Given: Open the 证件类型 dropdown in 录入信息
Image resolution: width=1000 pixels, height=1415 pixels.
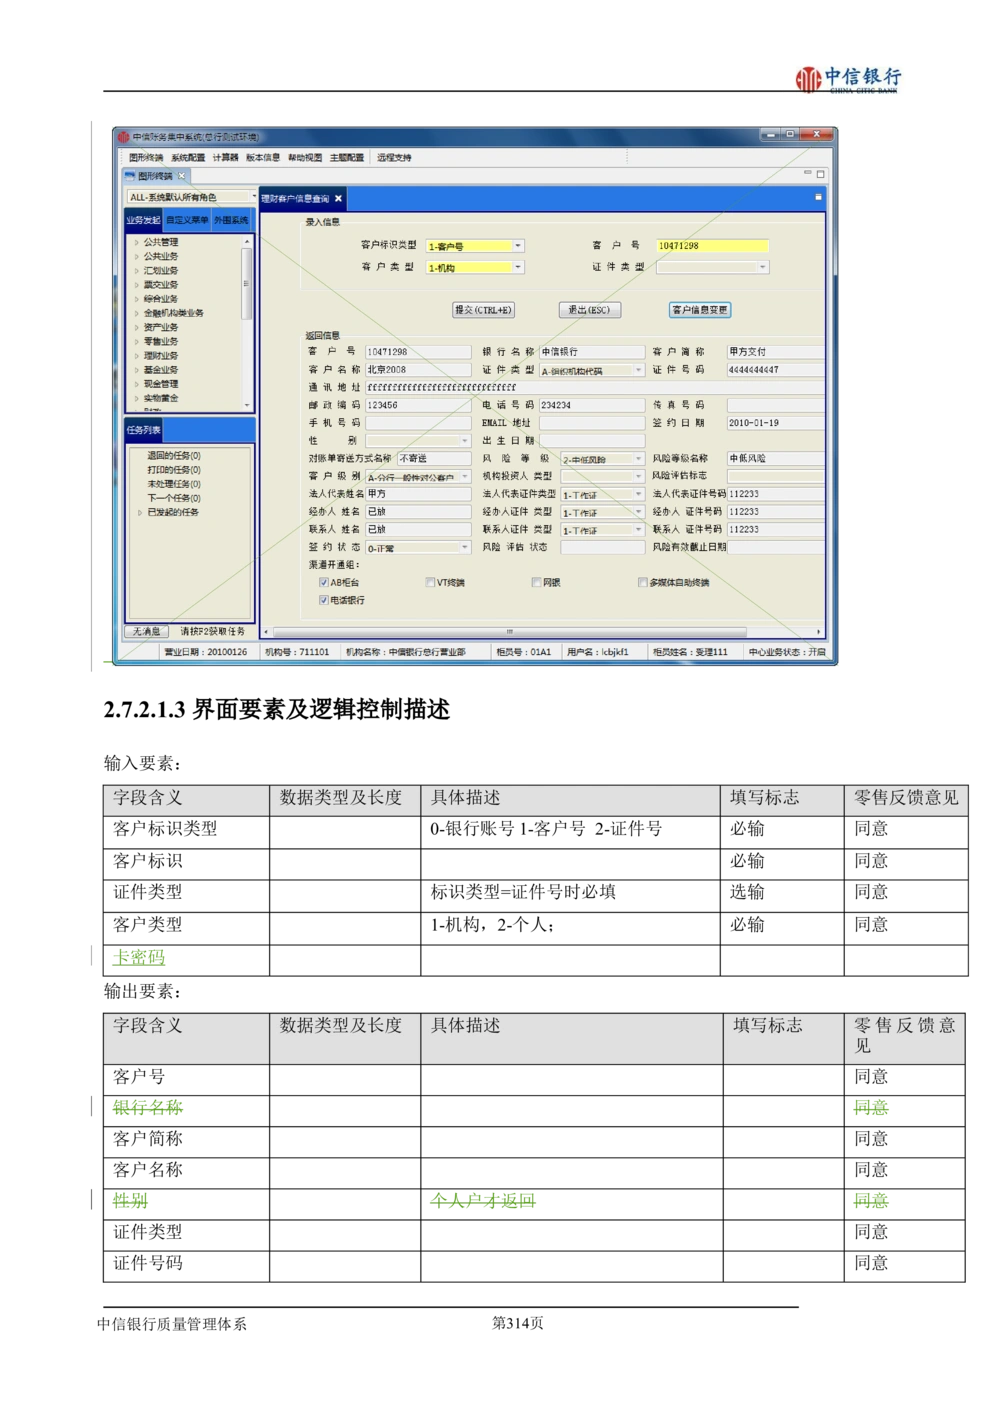Looking at the screenshot, I should (x=762, y=266).
